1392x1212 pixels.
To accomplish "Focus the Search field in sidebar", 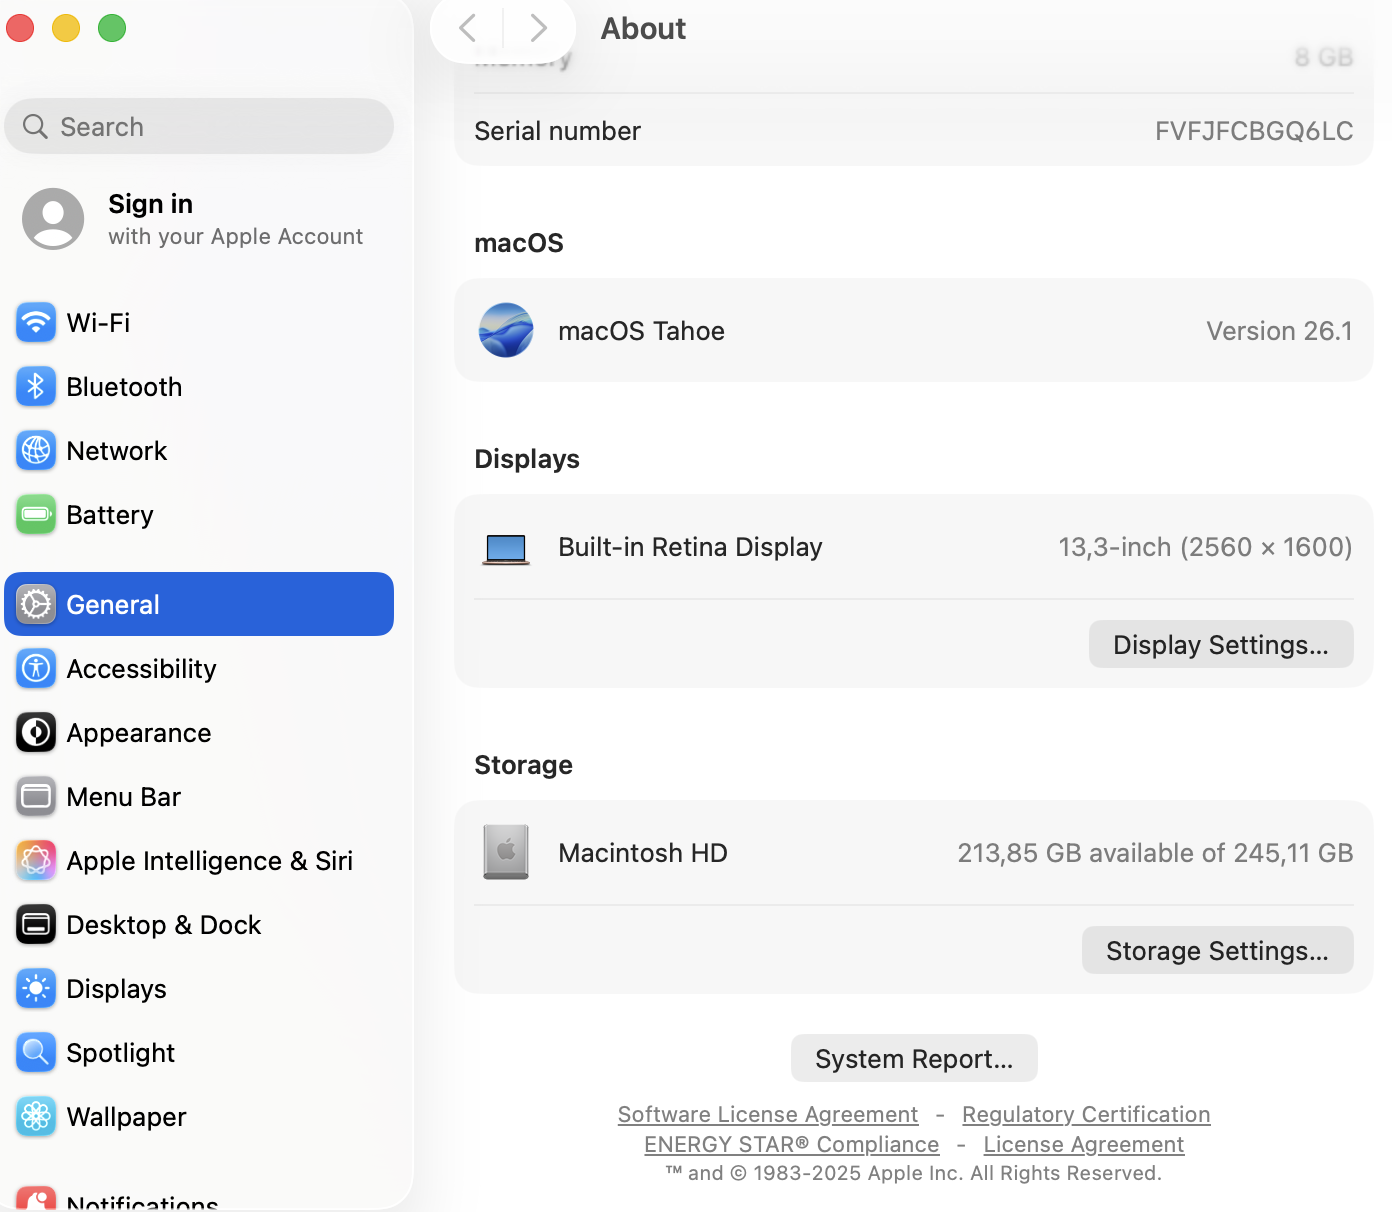I will (x=199, y=126).
